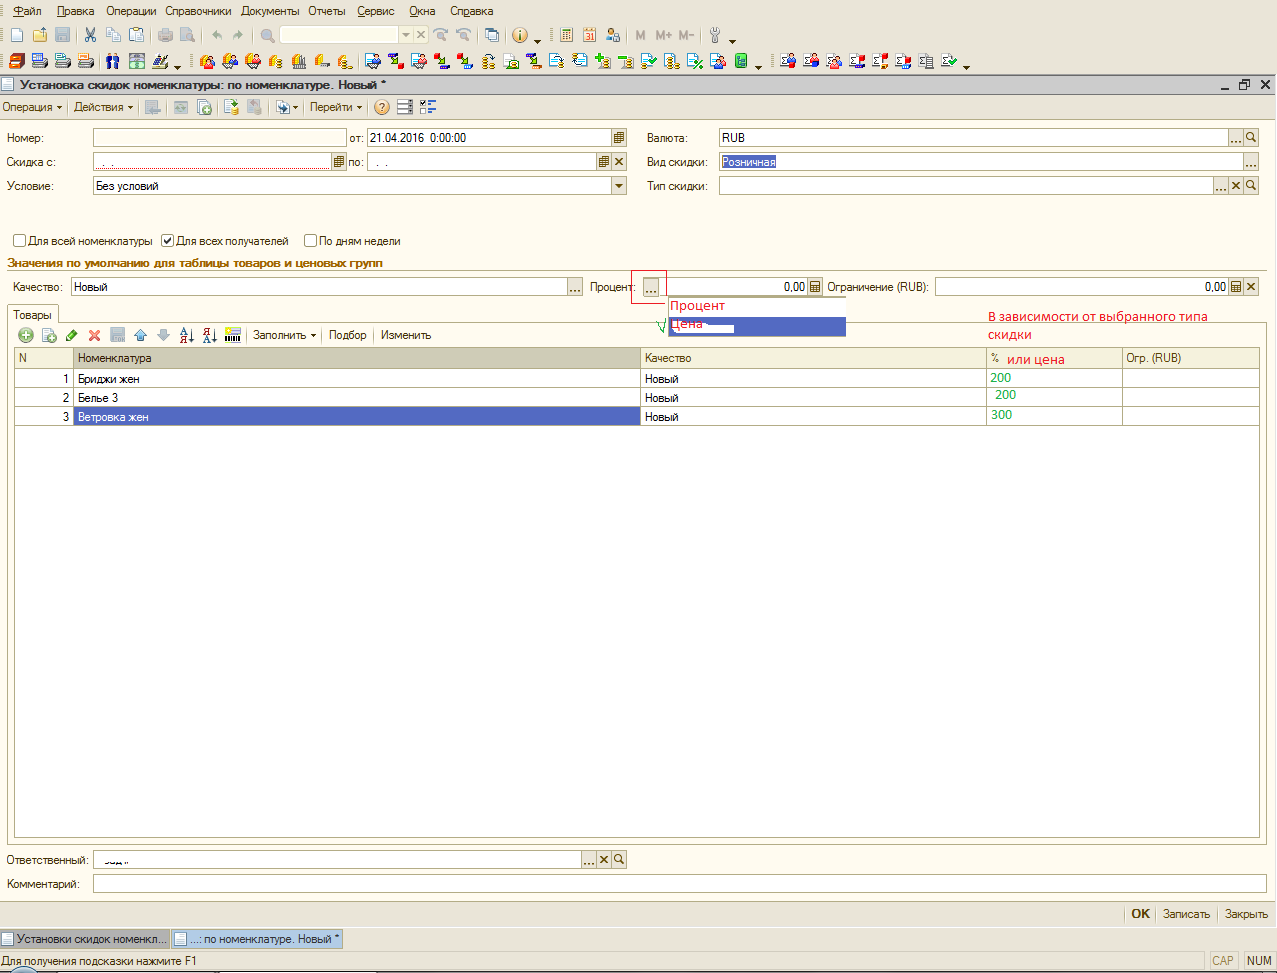Open the calculator for the Процент field
Viewport: 1277px width, 973px height.
(x=815, y=287)
